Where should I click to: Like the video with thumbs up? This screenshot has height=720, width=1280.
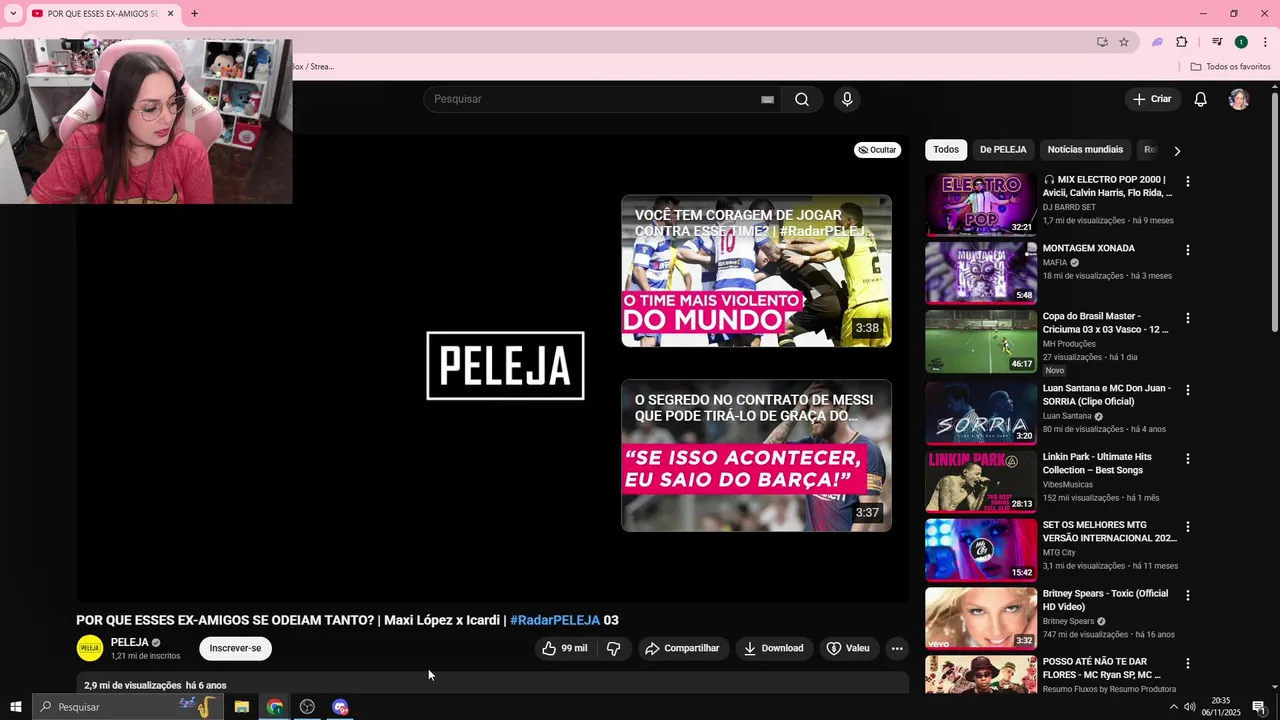pos(565,648)
